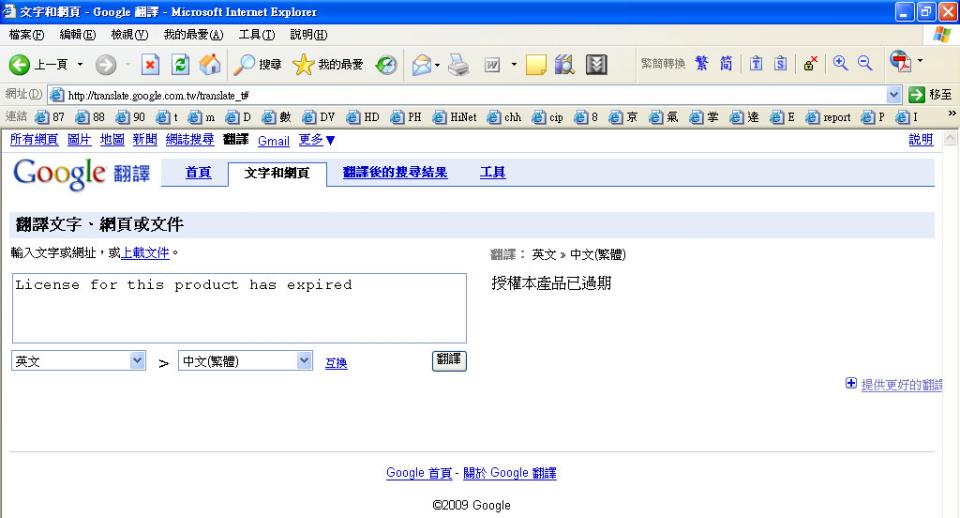Open the DV links bar shortcut
The image size is (960, 518).
tap(319, 117)
